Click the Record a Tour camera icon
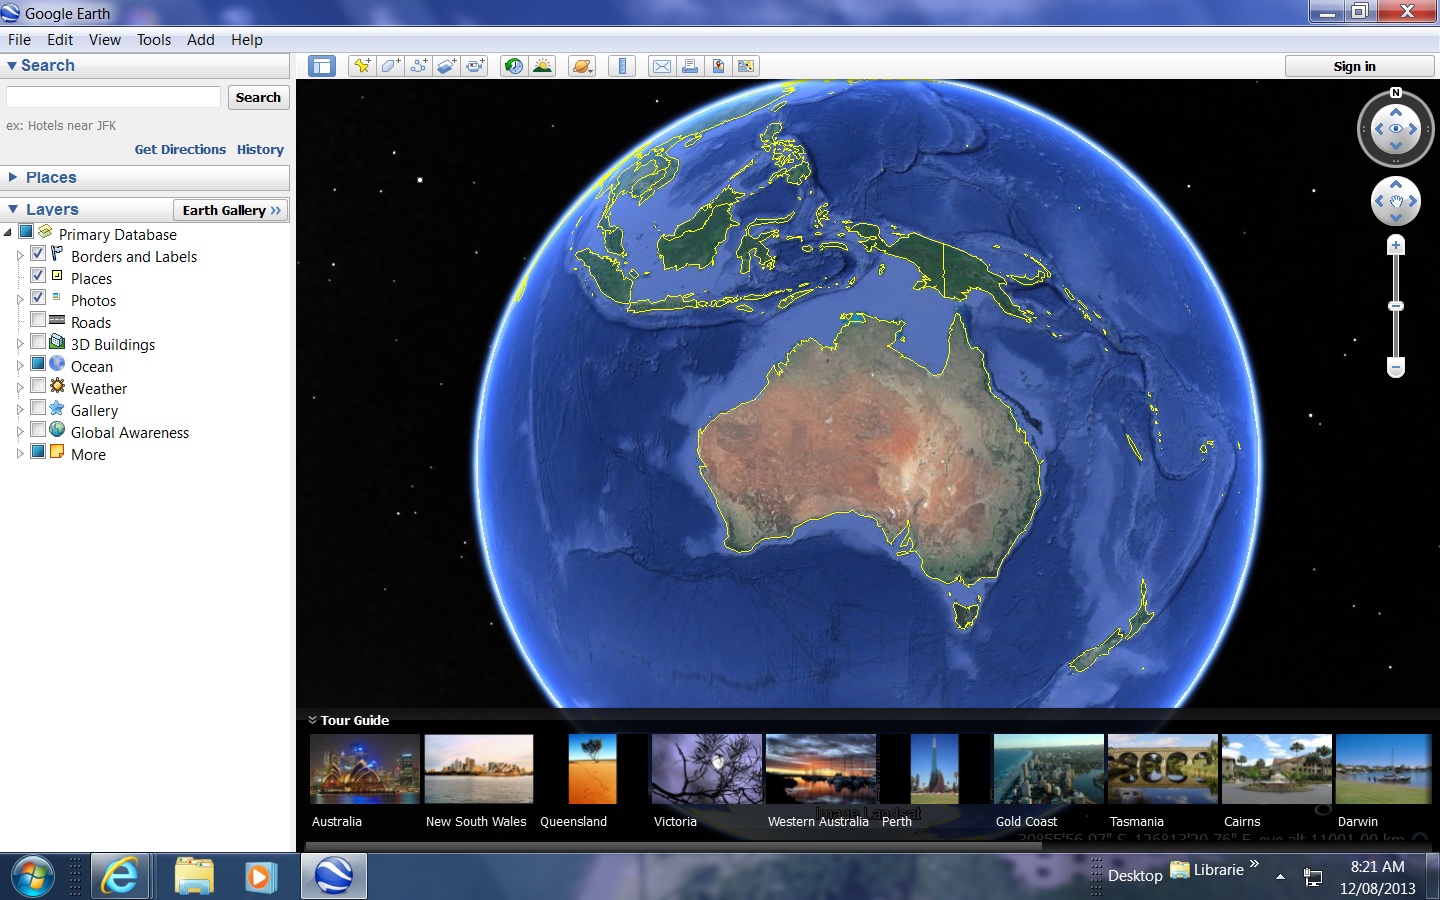The width and height of the screenshot is (1440, 900). [x=475, y=66]
